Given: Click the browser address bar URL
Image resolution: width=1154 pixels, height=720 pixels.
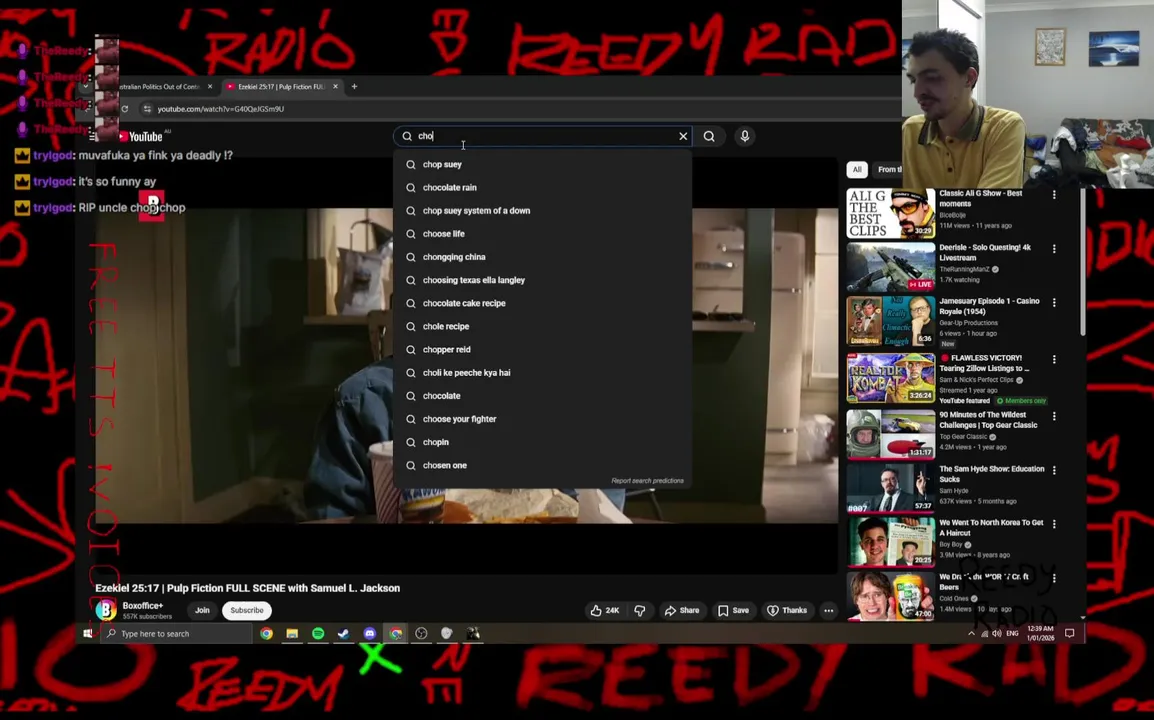Looking at the screenshot, I should pyautogui.click(x=221, y=109).
